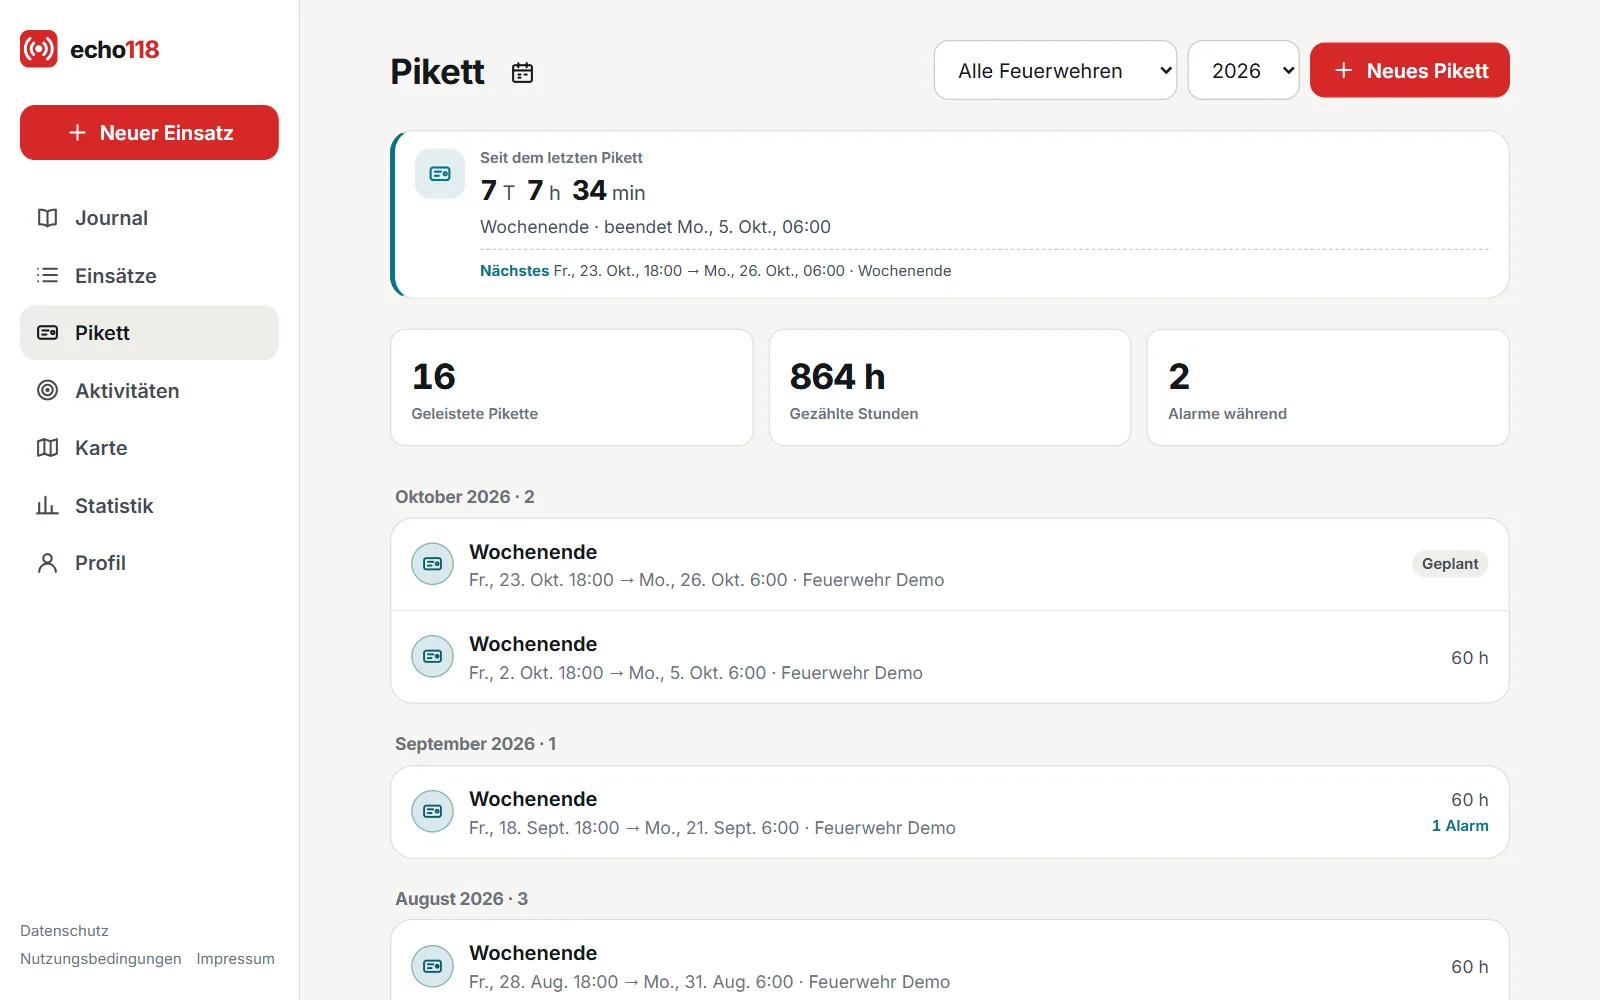Open the Journal menu item
Image resolution: width=1600 pixels, height=1000 pixels.
[x=149, y=218]
